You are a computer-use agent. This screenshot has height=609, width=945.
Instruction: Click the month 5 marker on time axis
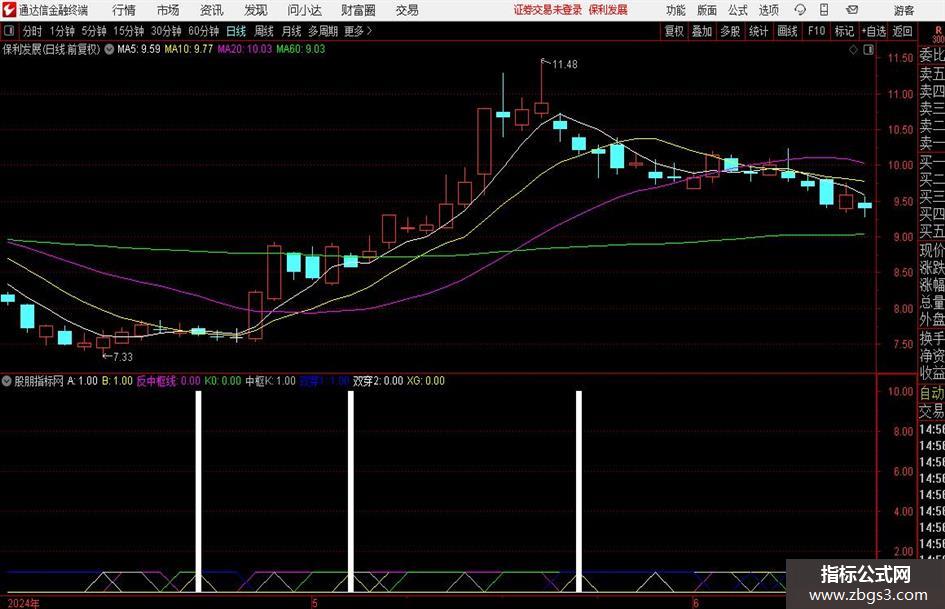pyautogui.click(x=314, y=603)
